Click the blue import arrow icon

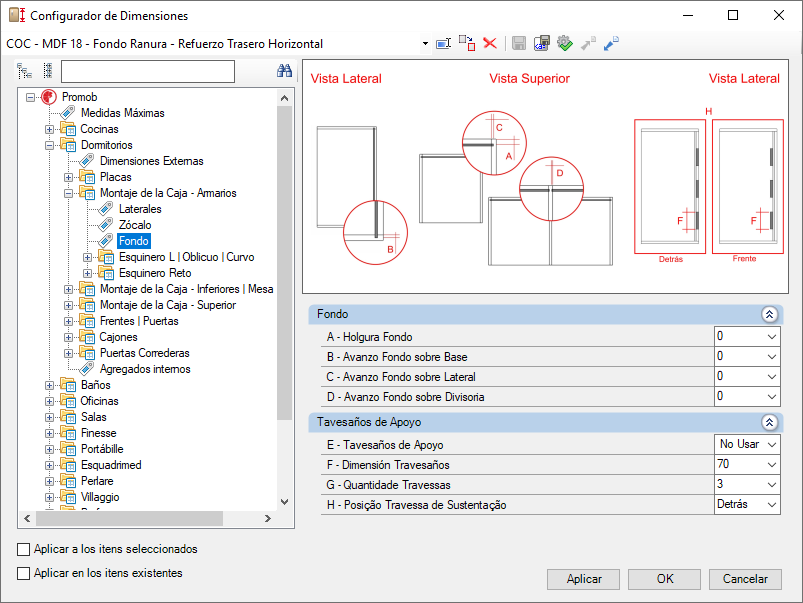point(611,43)
